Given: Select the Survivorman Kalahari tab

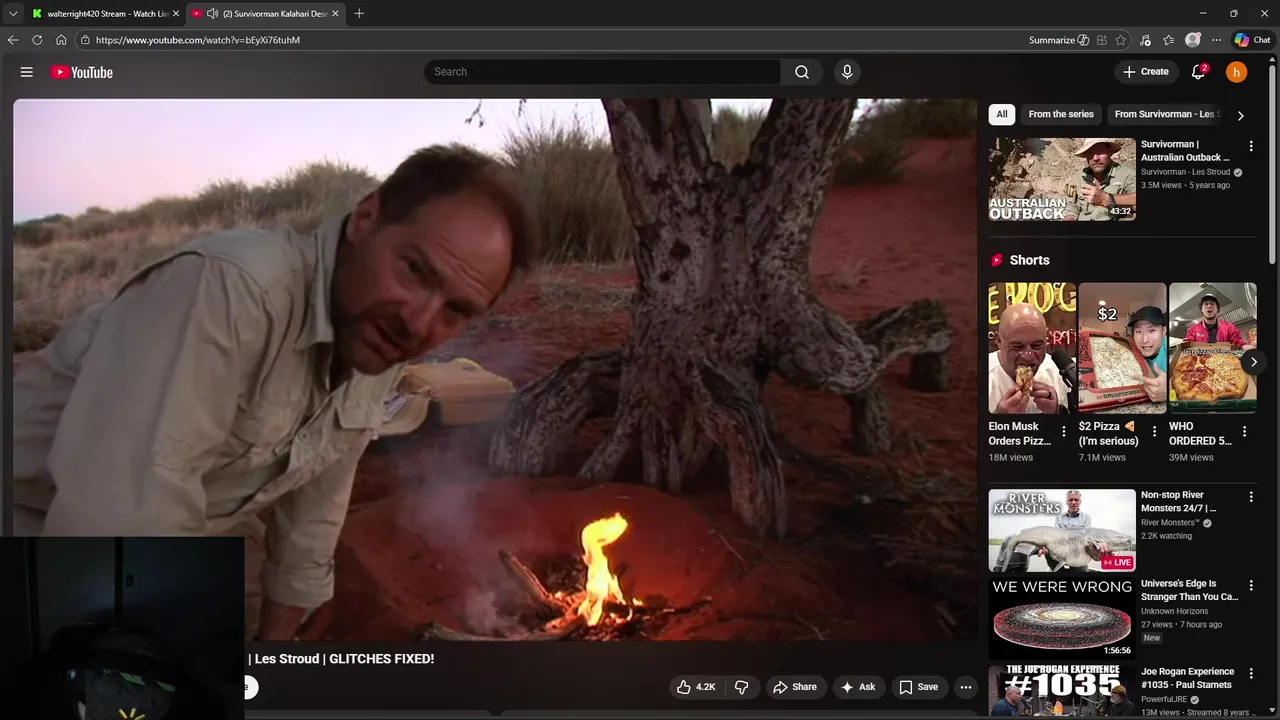Looking at the screenshot, I should [x=265, y=13].
